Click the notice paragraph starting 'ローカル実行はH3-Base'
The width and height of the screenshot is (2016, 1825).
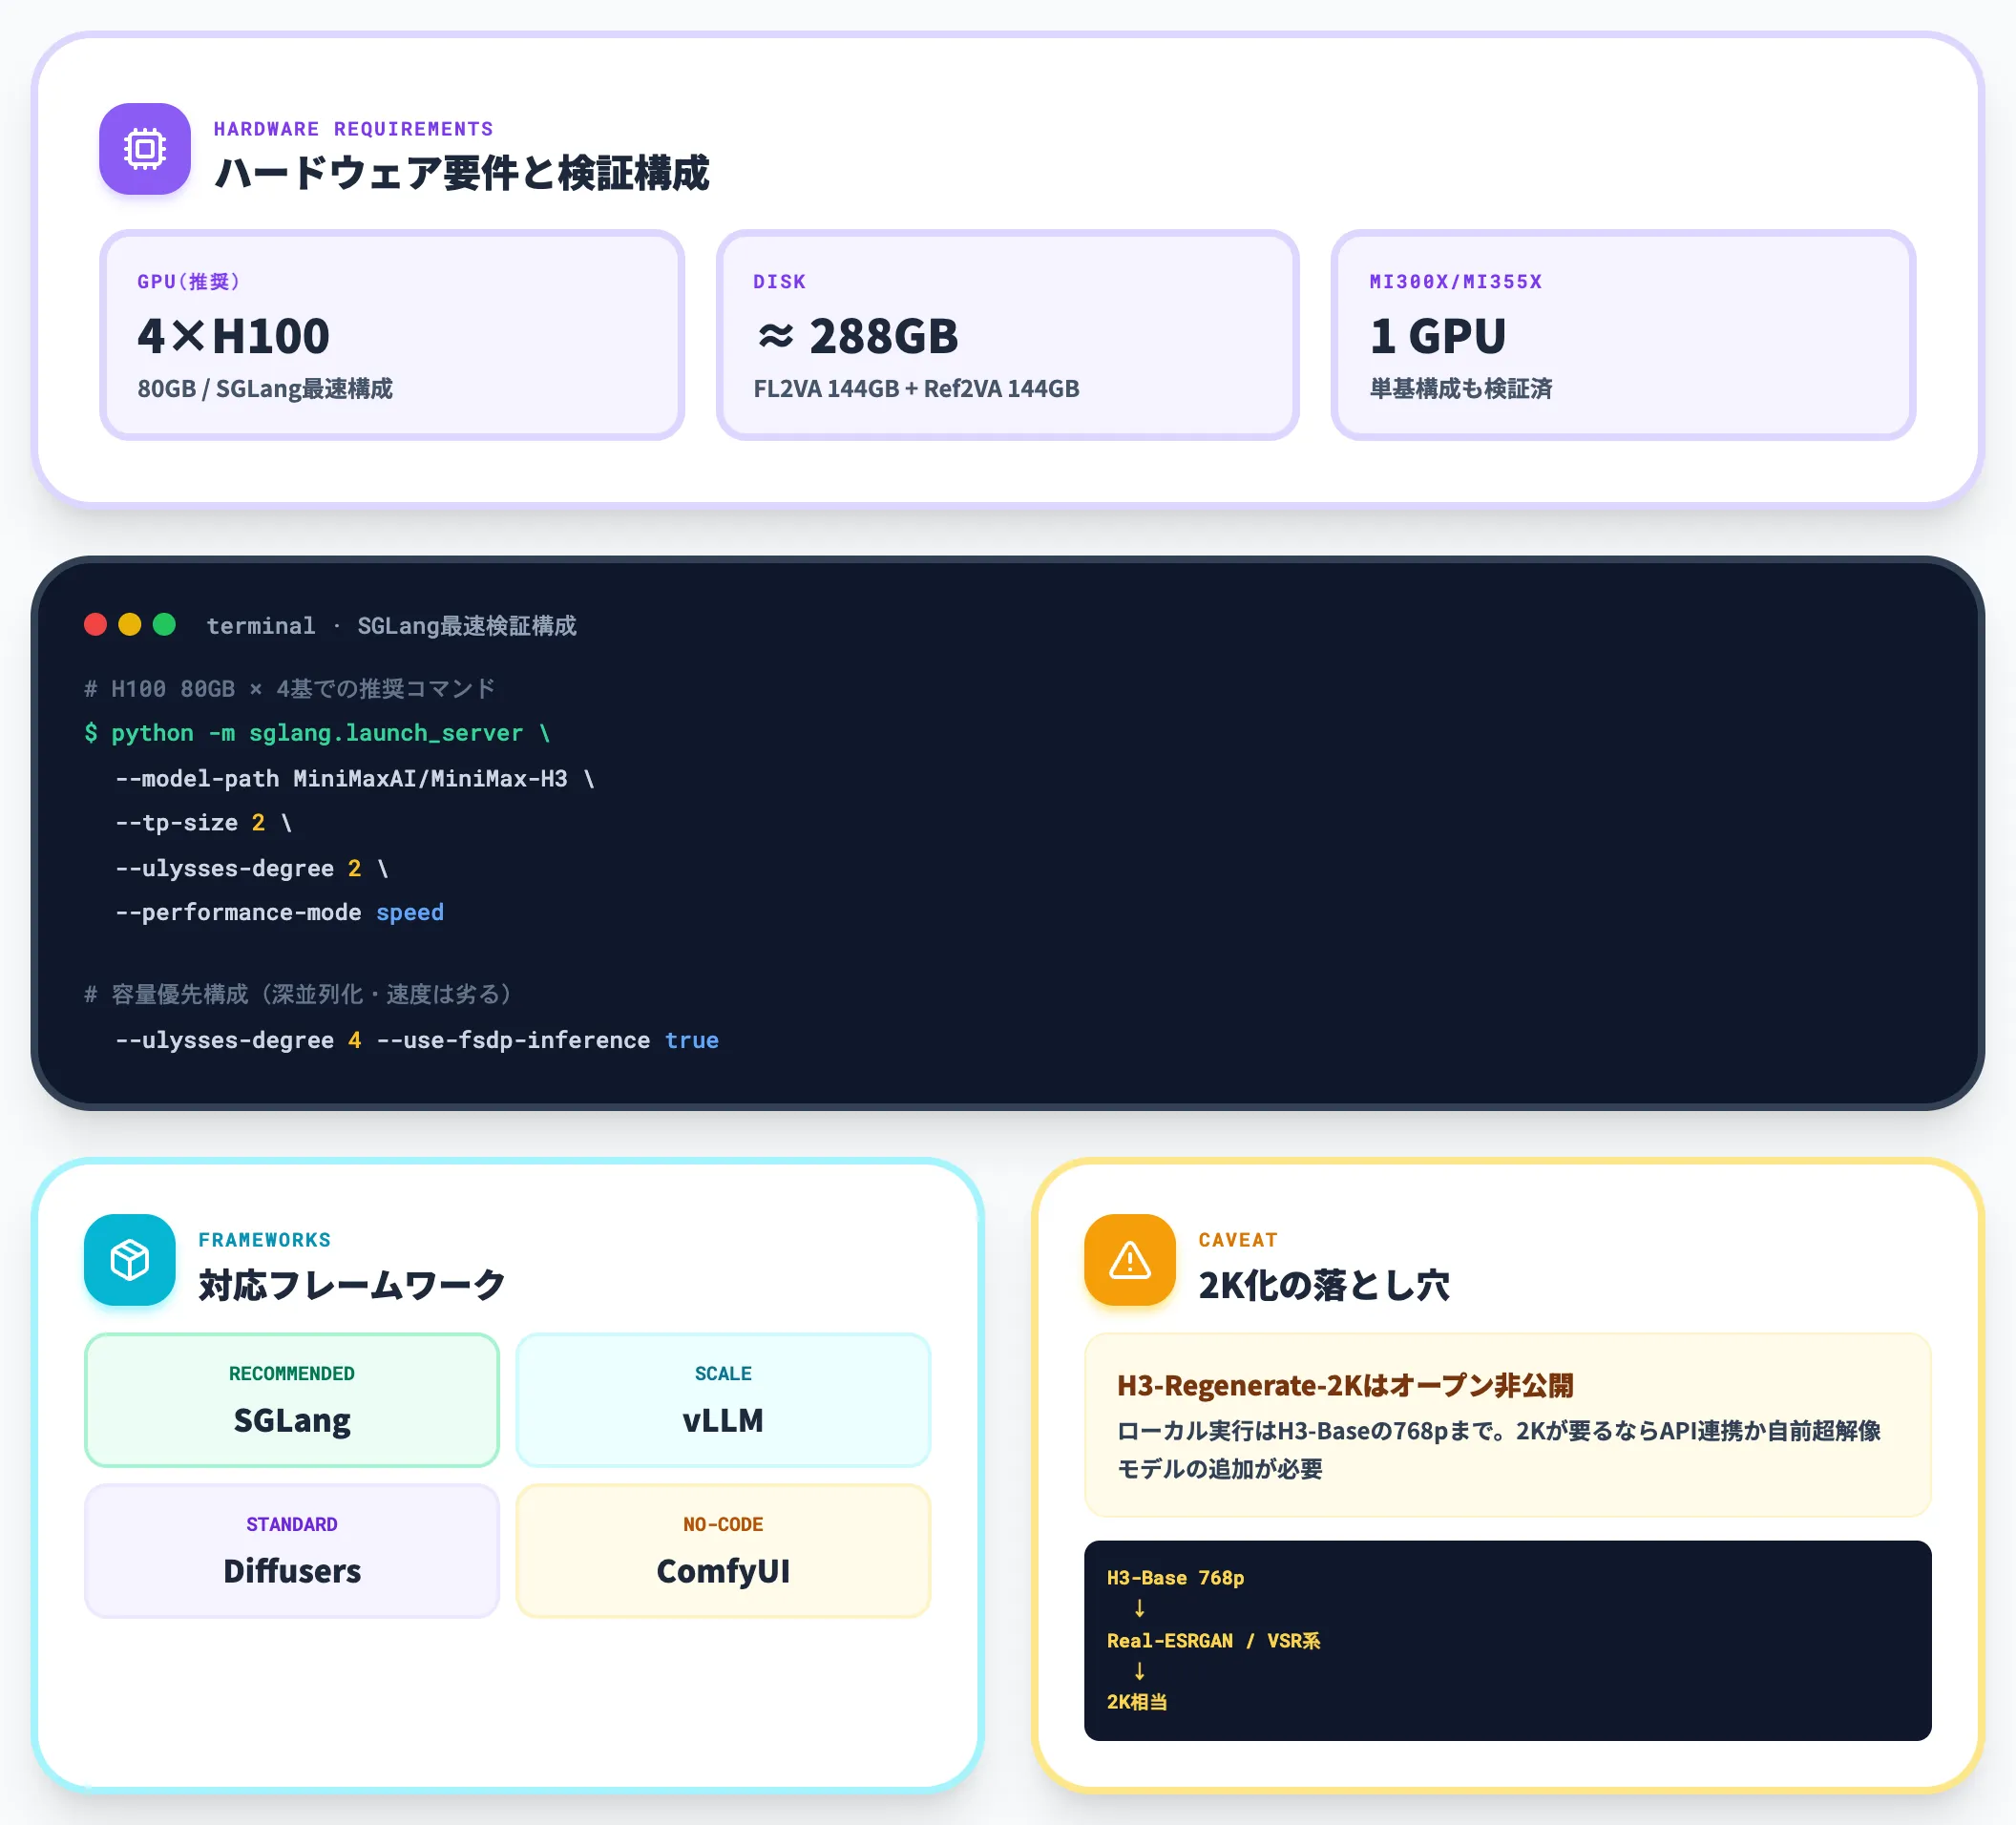[1499, 1450]
